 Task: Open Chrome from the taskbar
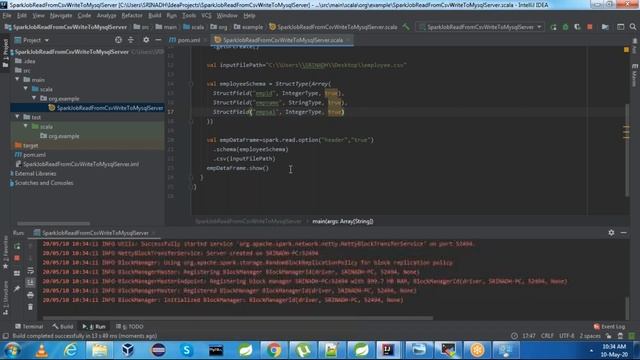click(274, 350)
